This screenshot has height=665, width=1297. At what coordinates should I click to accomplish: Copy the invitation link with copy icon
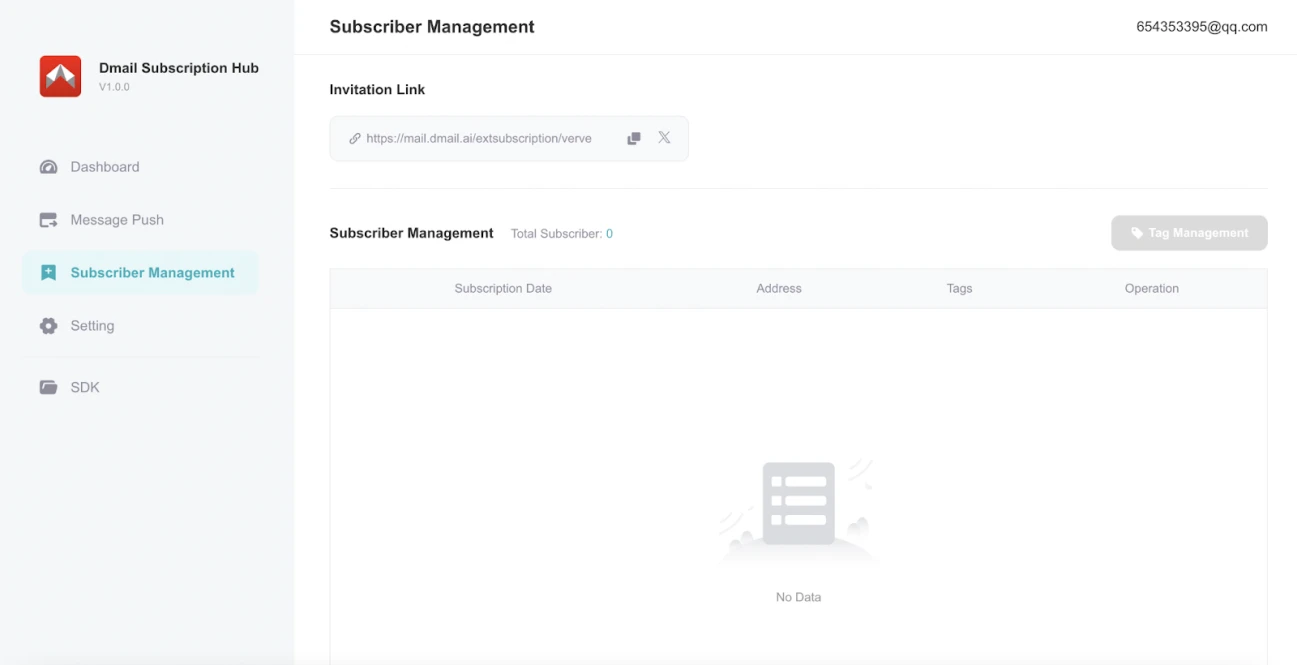[633, 139]
